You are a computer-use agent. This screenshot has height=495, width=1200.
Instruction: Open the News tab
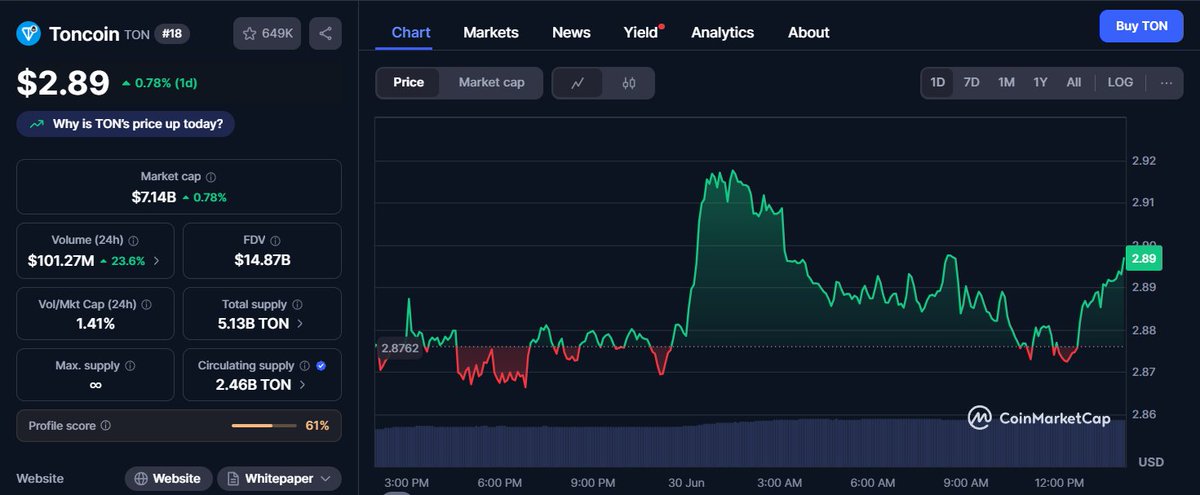click(571, 32)
